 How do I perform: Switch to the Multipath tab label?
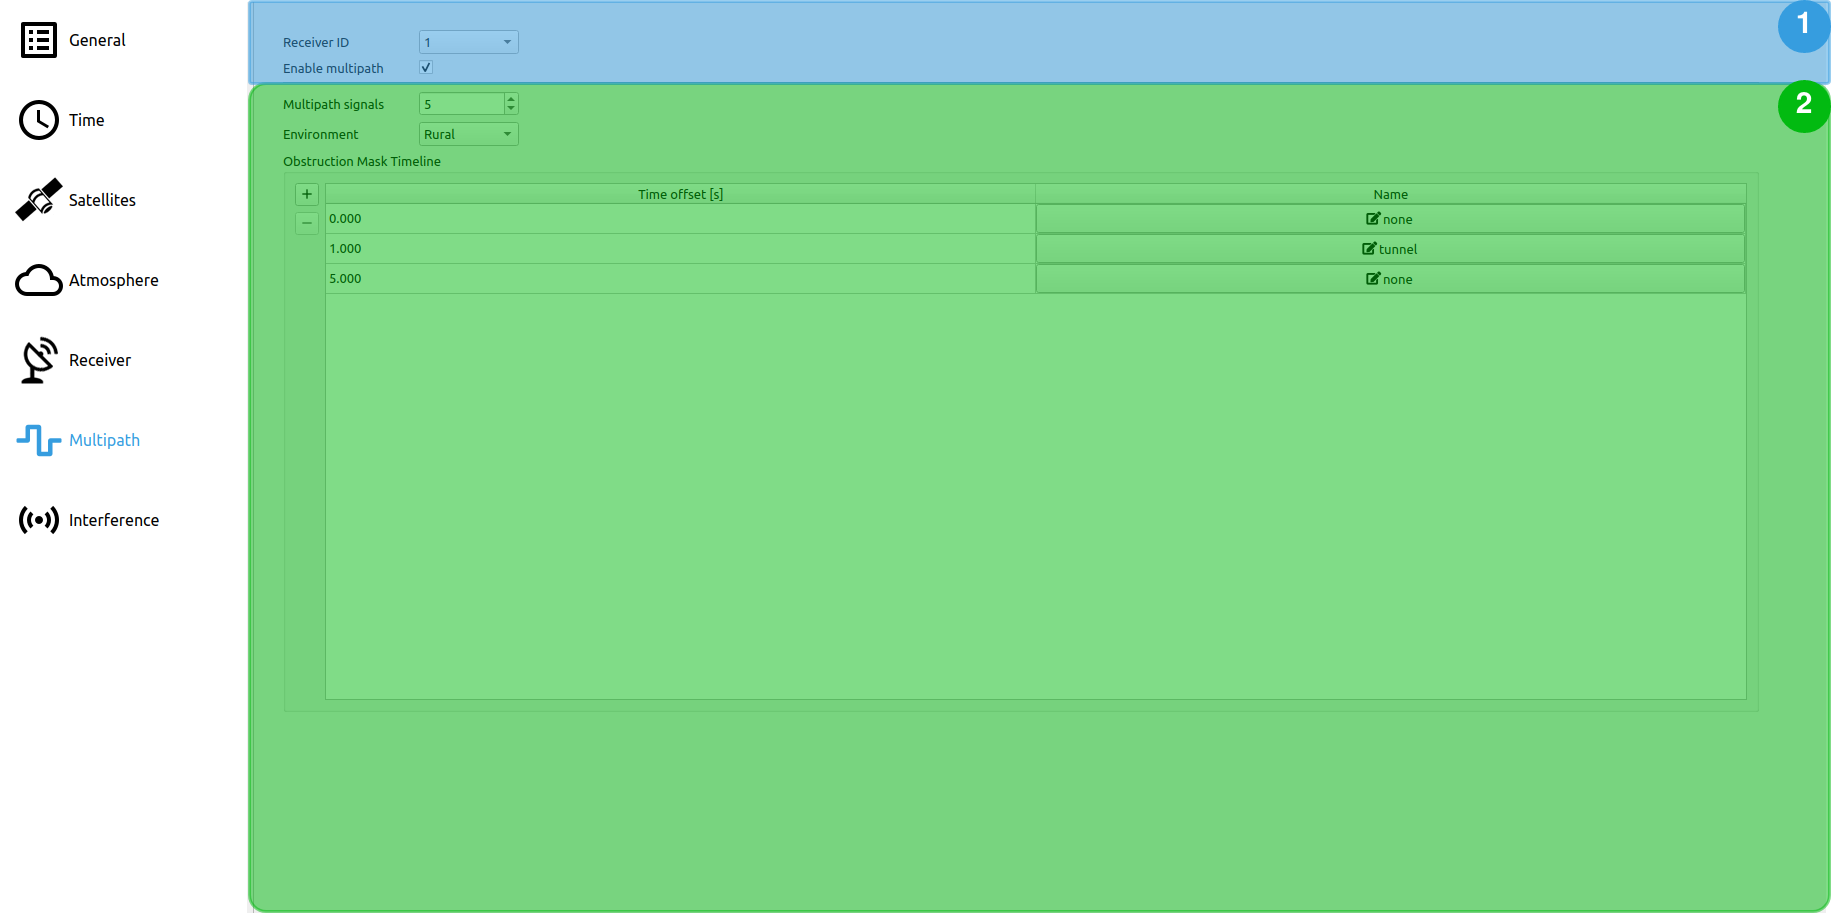click(x=104, y=440)
